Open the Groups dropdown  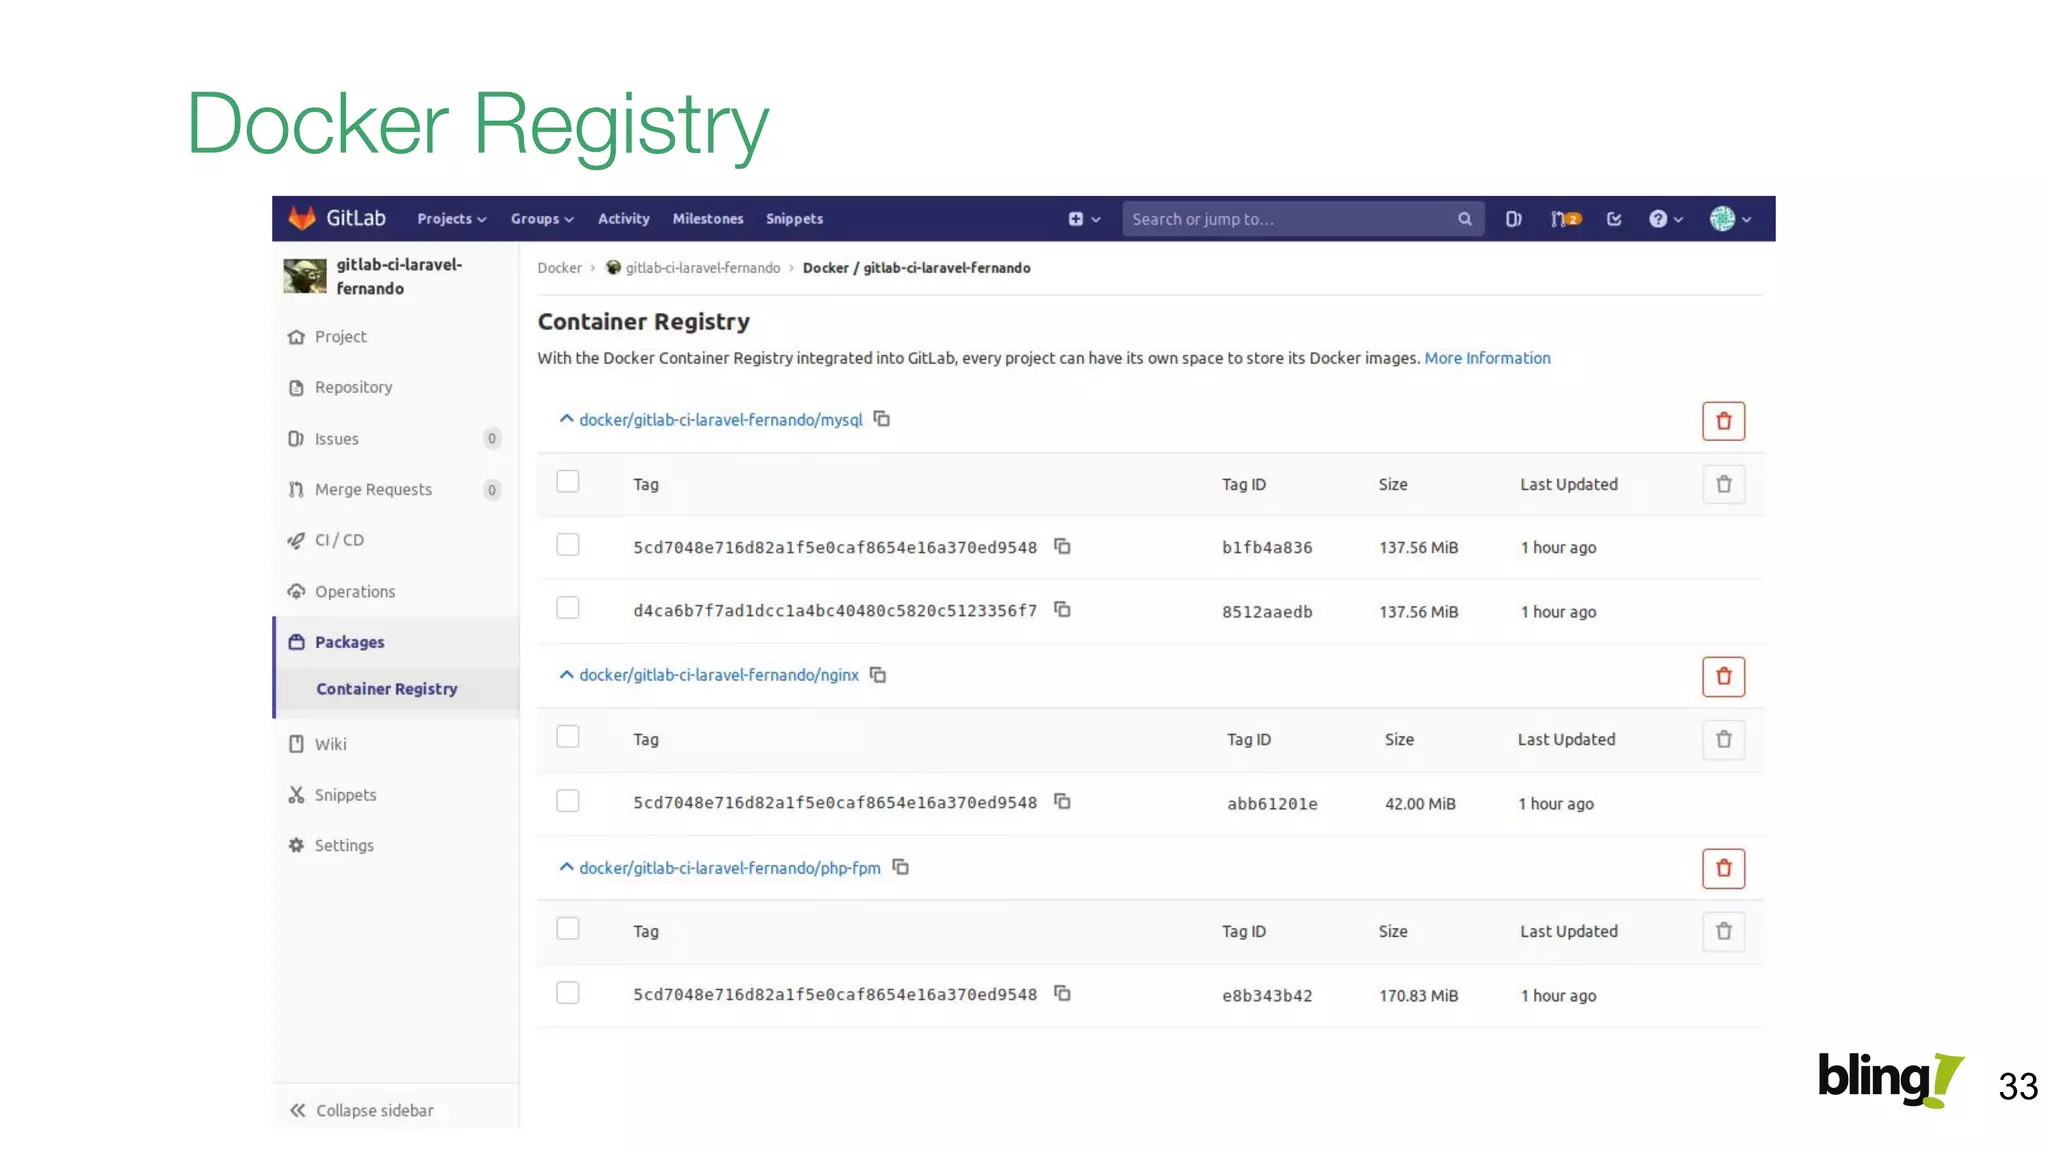[x=542, y=219]
